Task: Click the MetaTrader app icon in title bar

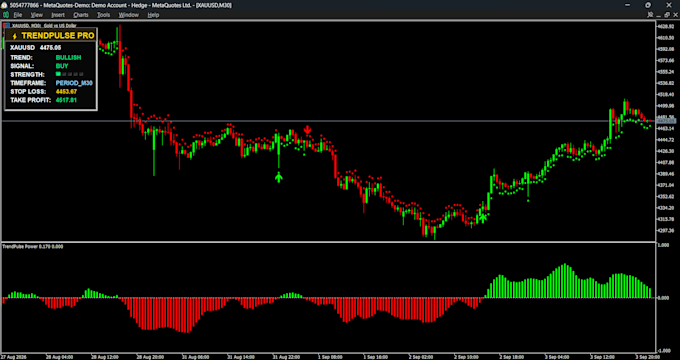Action: [x=5, y=5]
